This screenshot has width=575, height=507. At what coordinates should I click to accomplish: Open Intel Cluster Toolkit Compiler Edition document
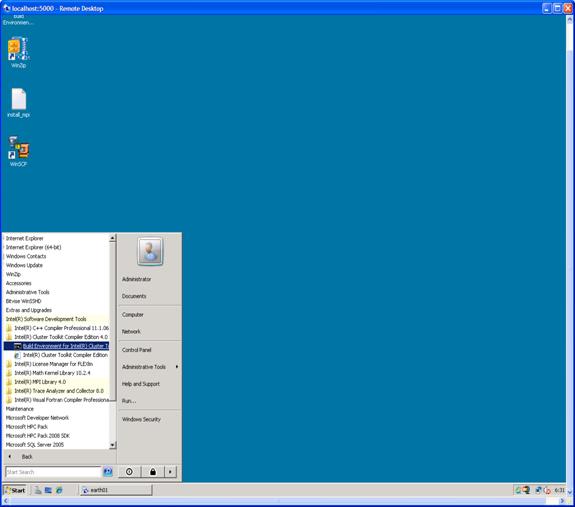(x=61, y=355)
